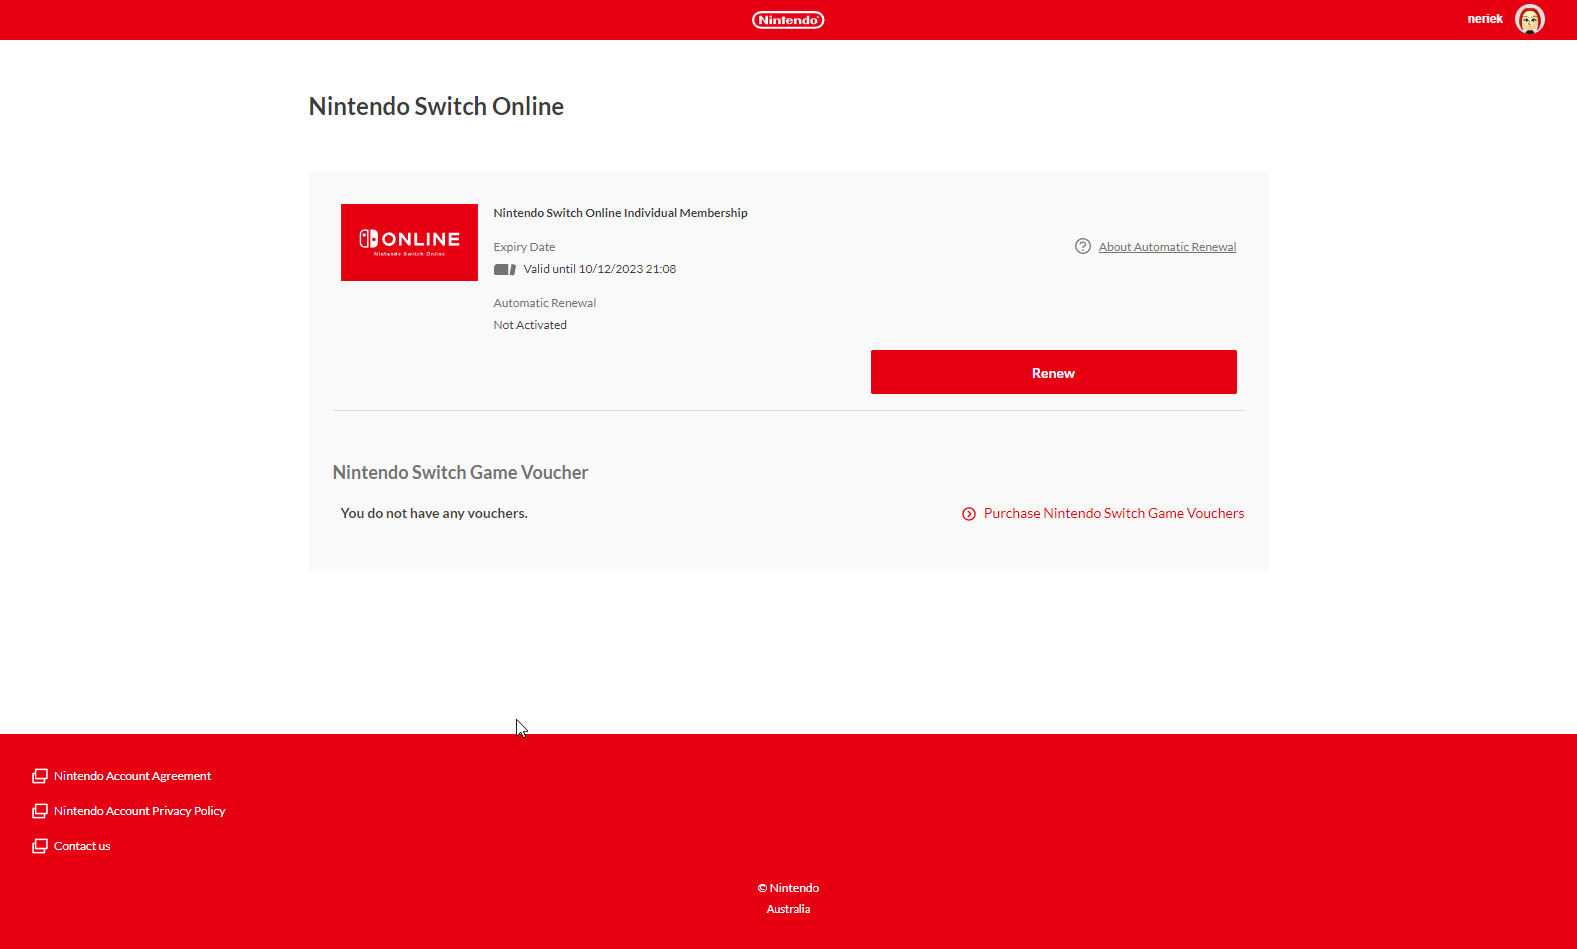Click the Nintendo Switch Game Voucher heading
1577x949 pixels.
460,472
